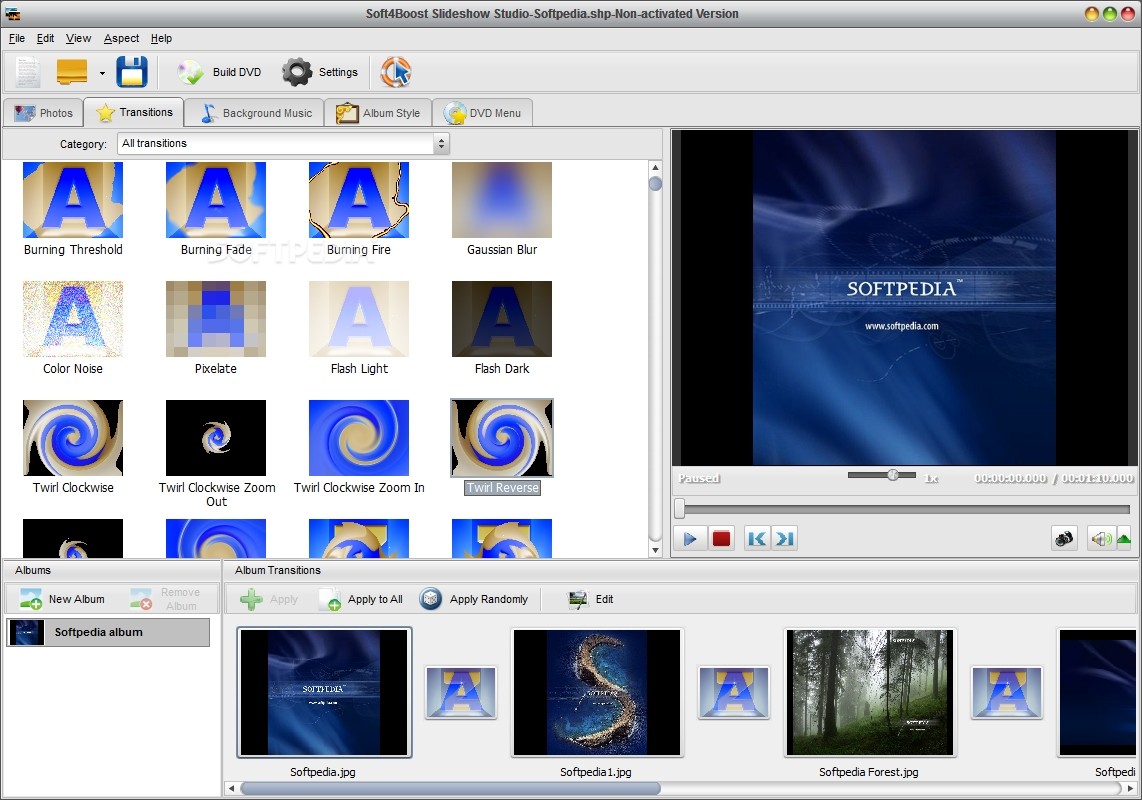Save the project with floppy disk icon

click(132, 72)
